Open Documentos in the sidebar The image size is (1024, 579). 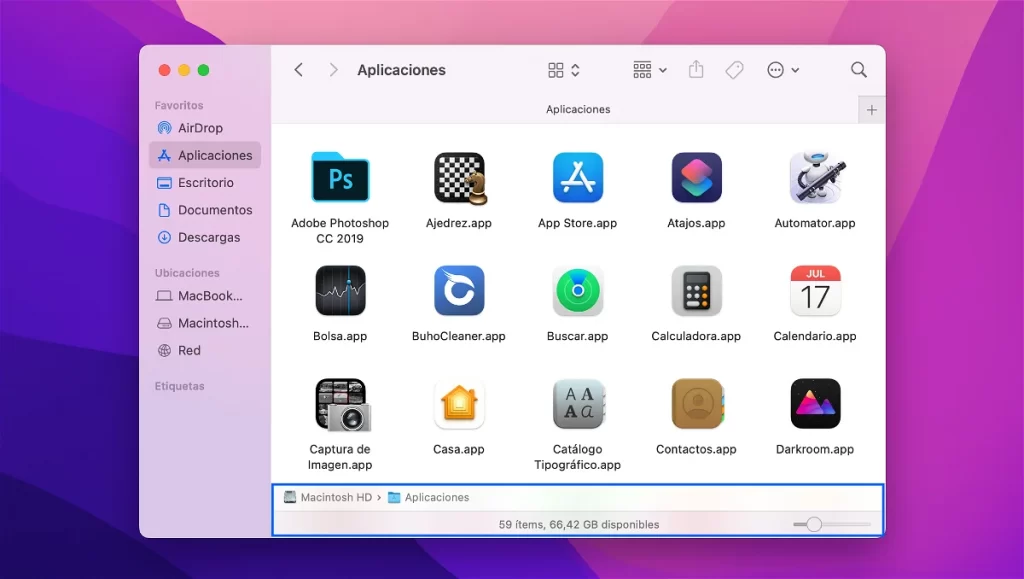point(205,210)
